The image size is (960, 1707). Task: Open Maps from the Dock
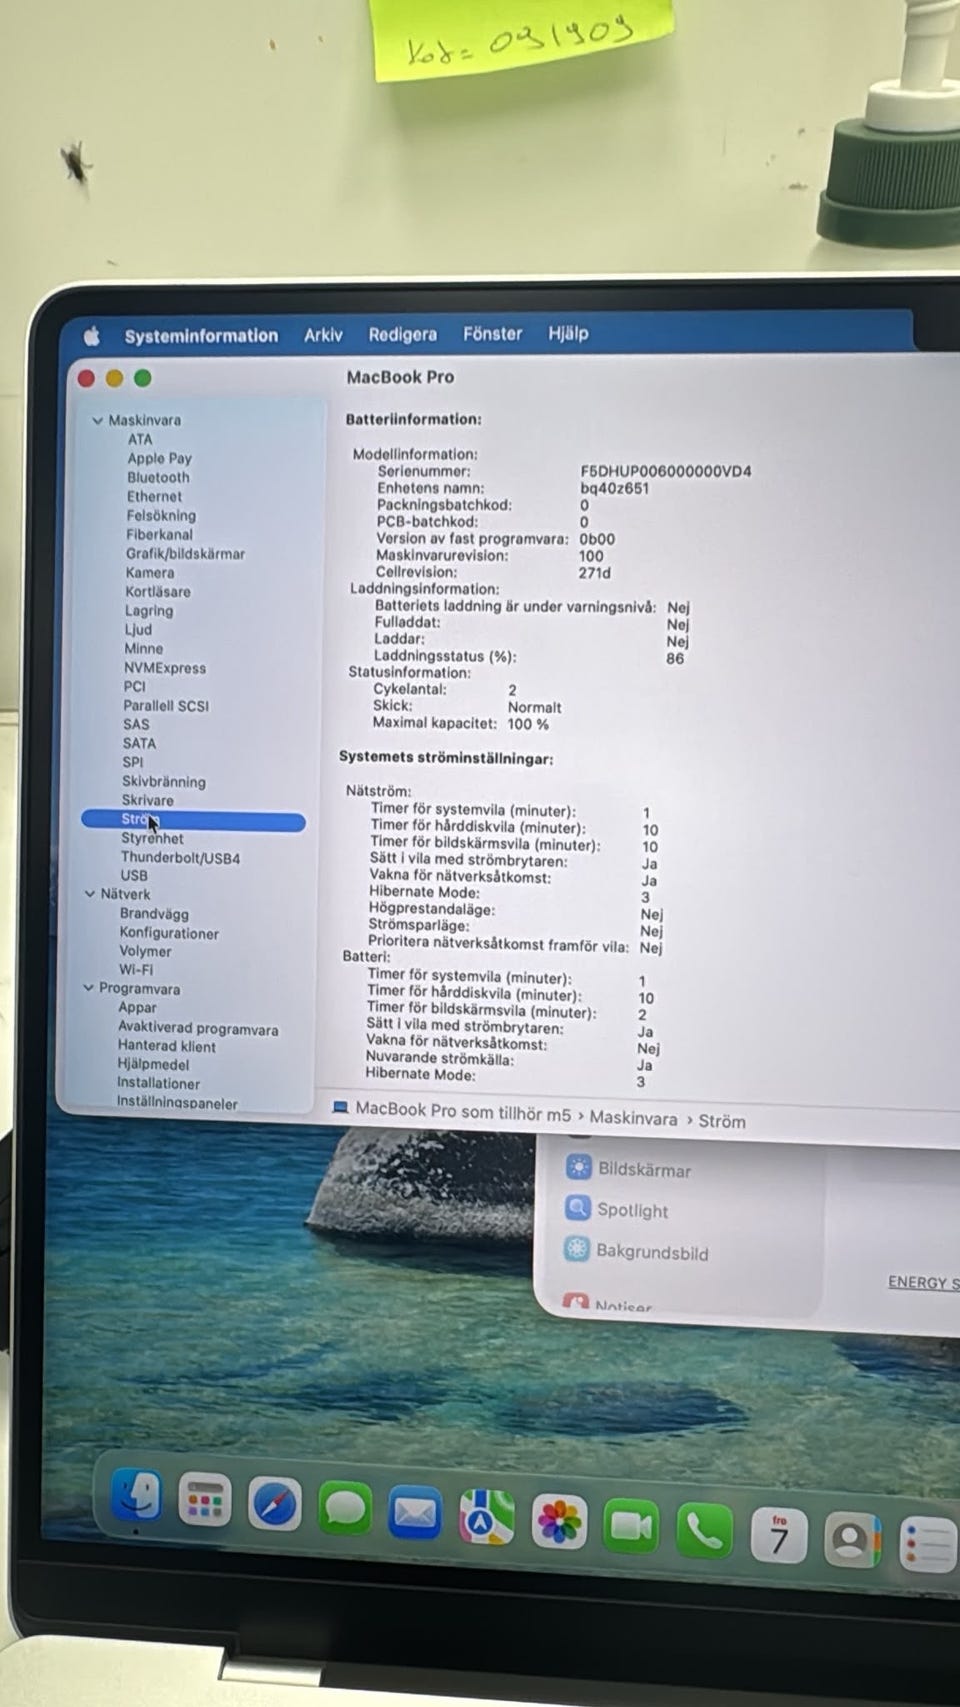(487, 1516)
